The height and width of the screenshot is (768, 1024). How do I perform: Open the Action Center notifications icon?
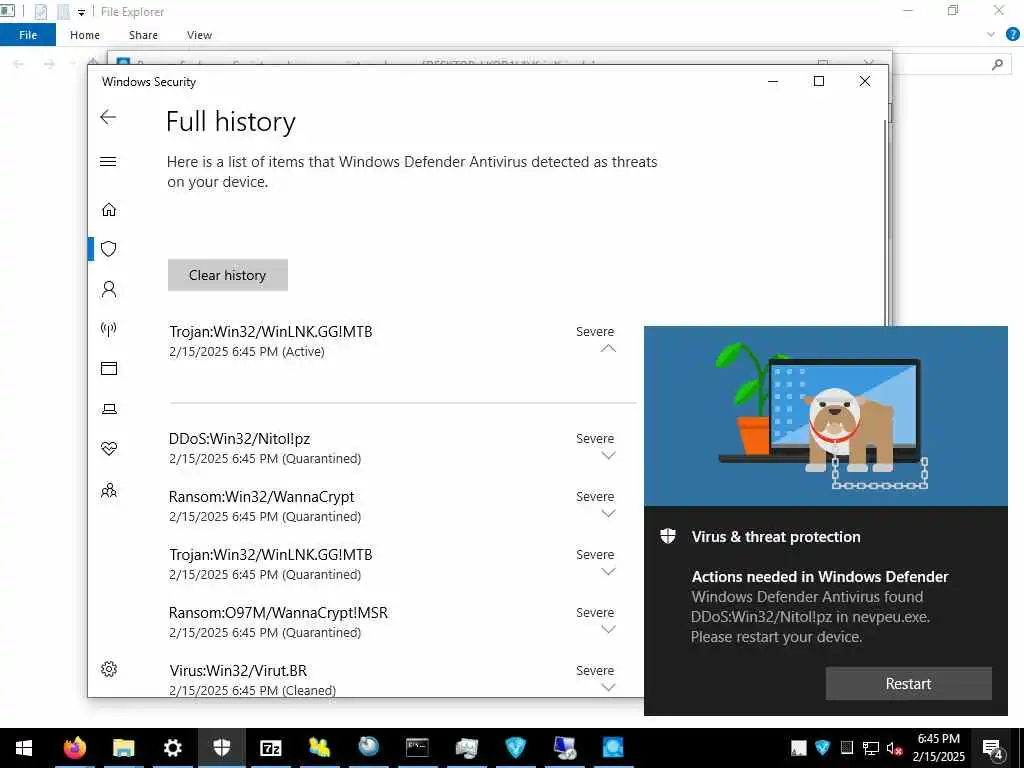pyautogui.click(x=993, y=749)
